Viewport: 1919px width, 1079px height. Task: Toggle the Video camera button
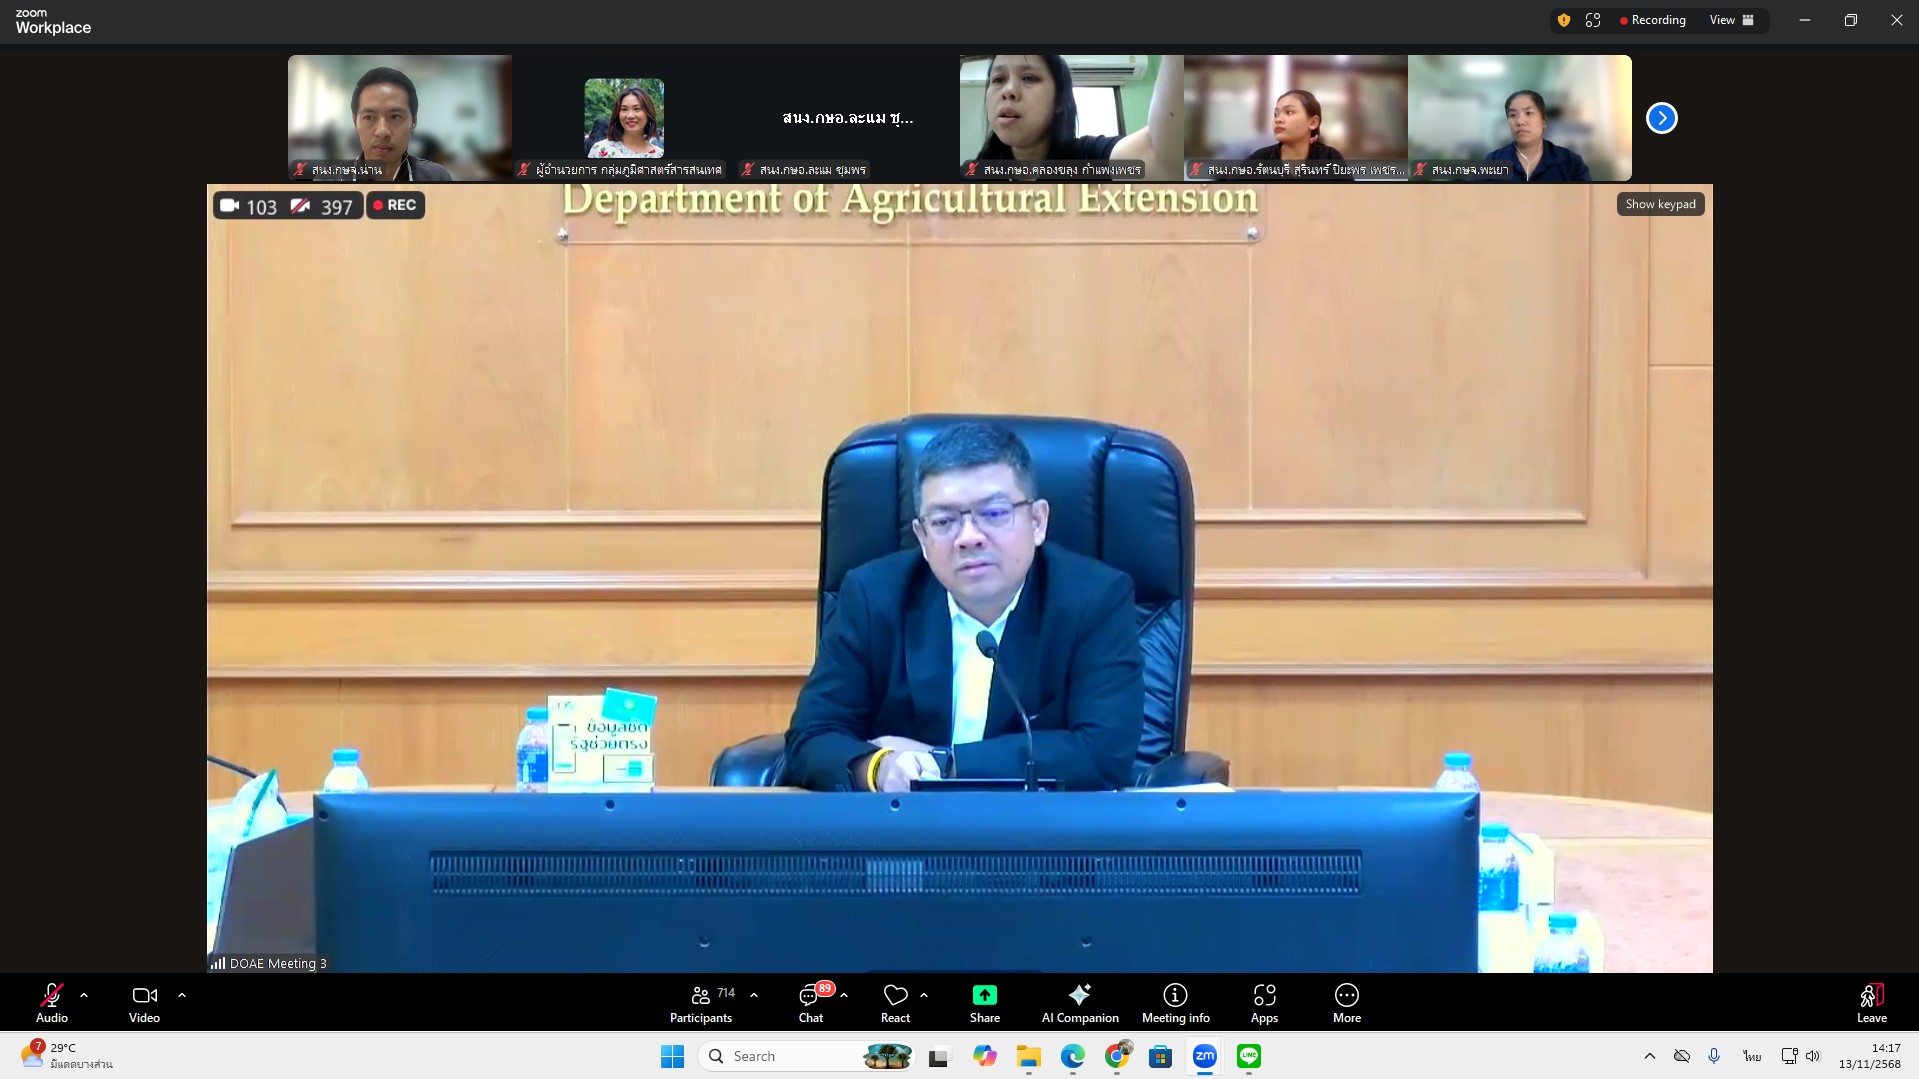pyautogui.click(x=144, y=1002)
